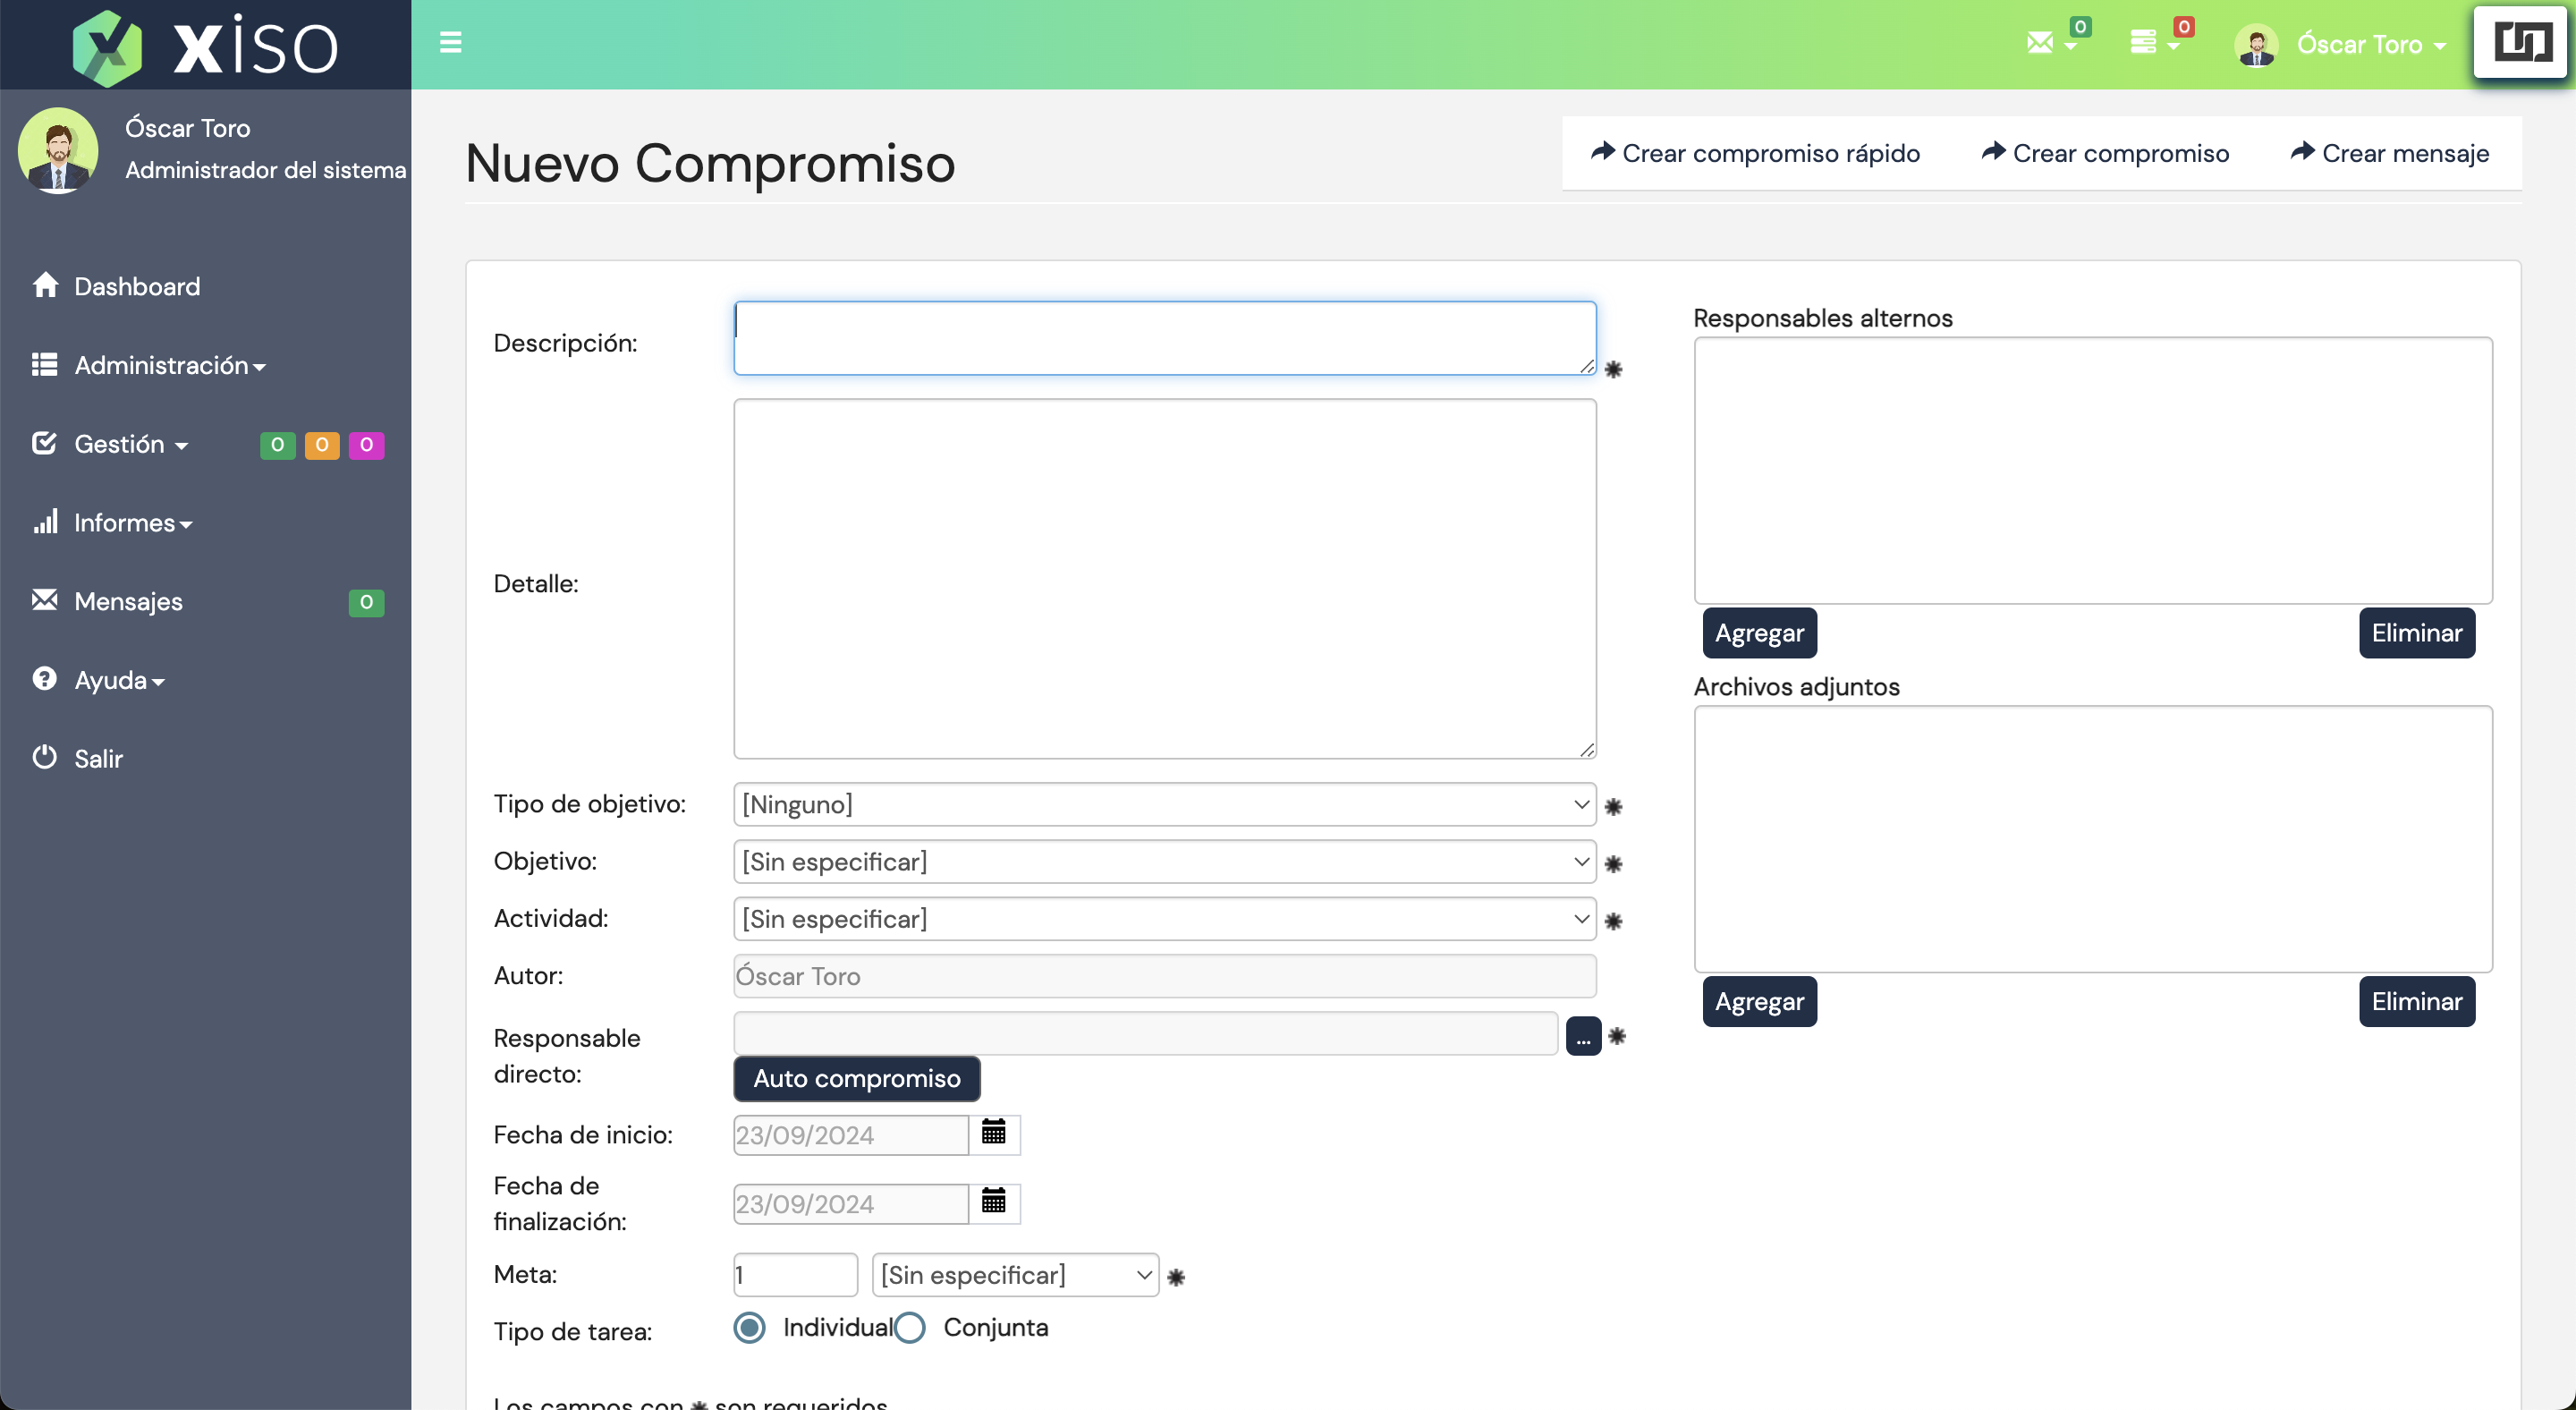The height and width of the screenshot is (1410, 2576).
Task: Open the Tipo de objetivo dropdown
Action: [1164, 805]
